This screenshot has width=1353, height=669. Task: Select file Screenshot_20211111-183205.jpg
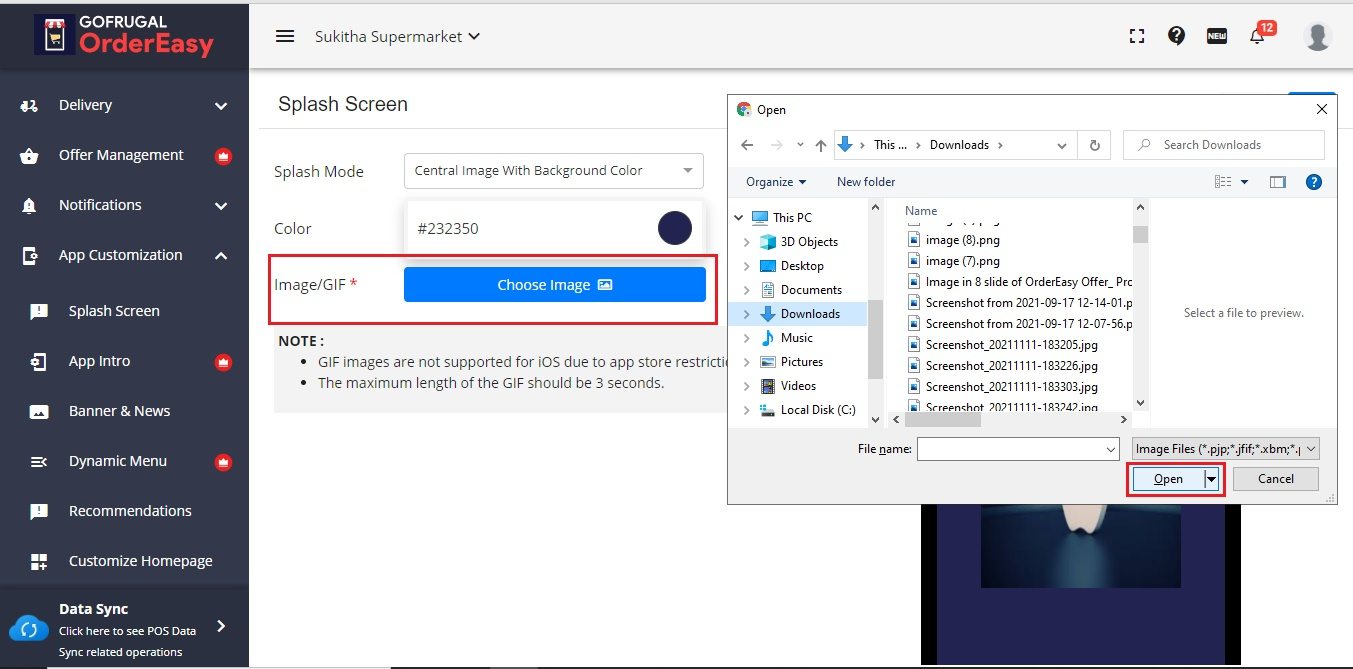tap(1012, 345)
